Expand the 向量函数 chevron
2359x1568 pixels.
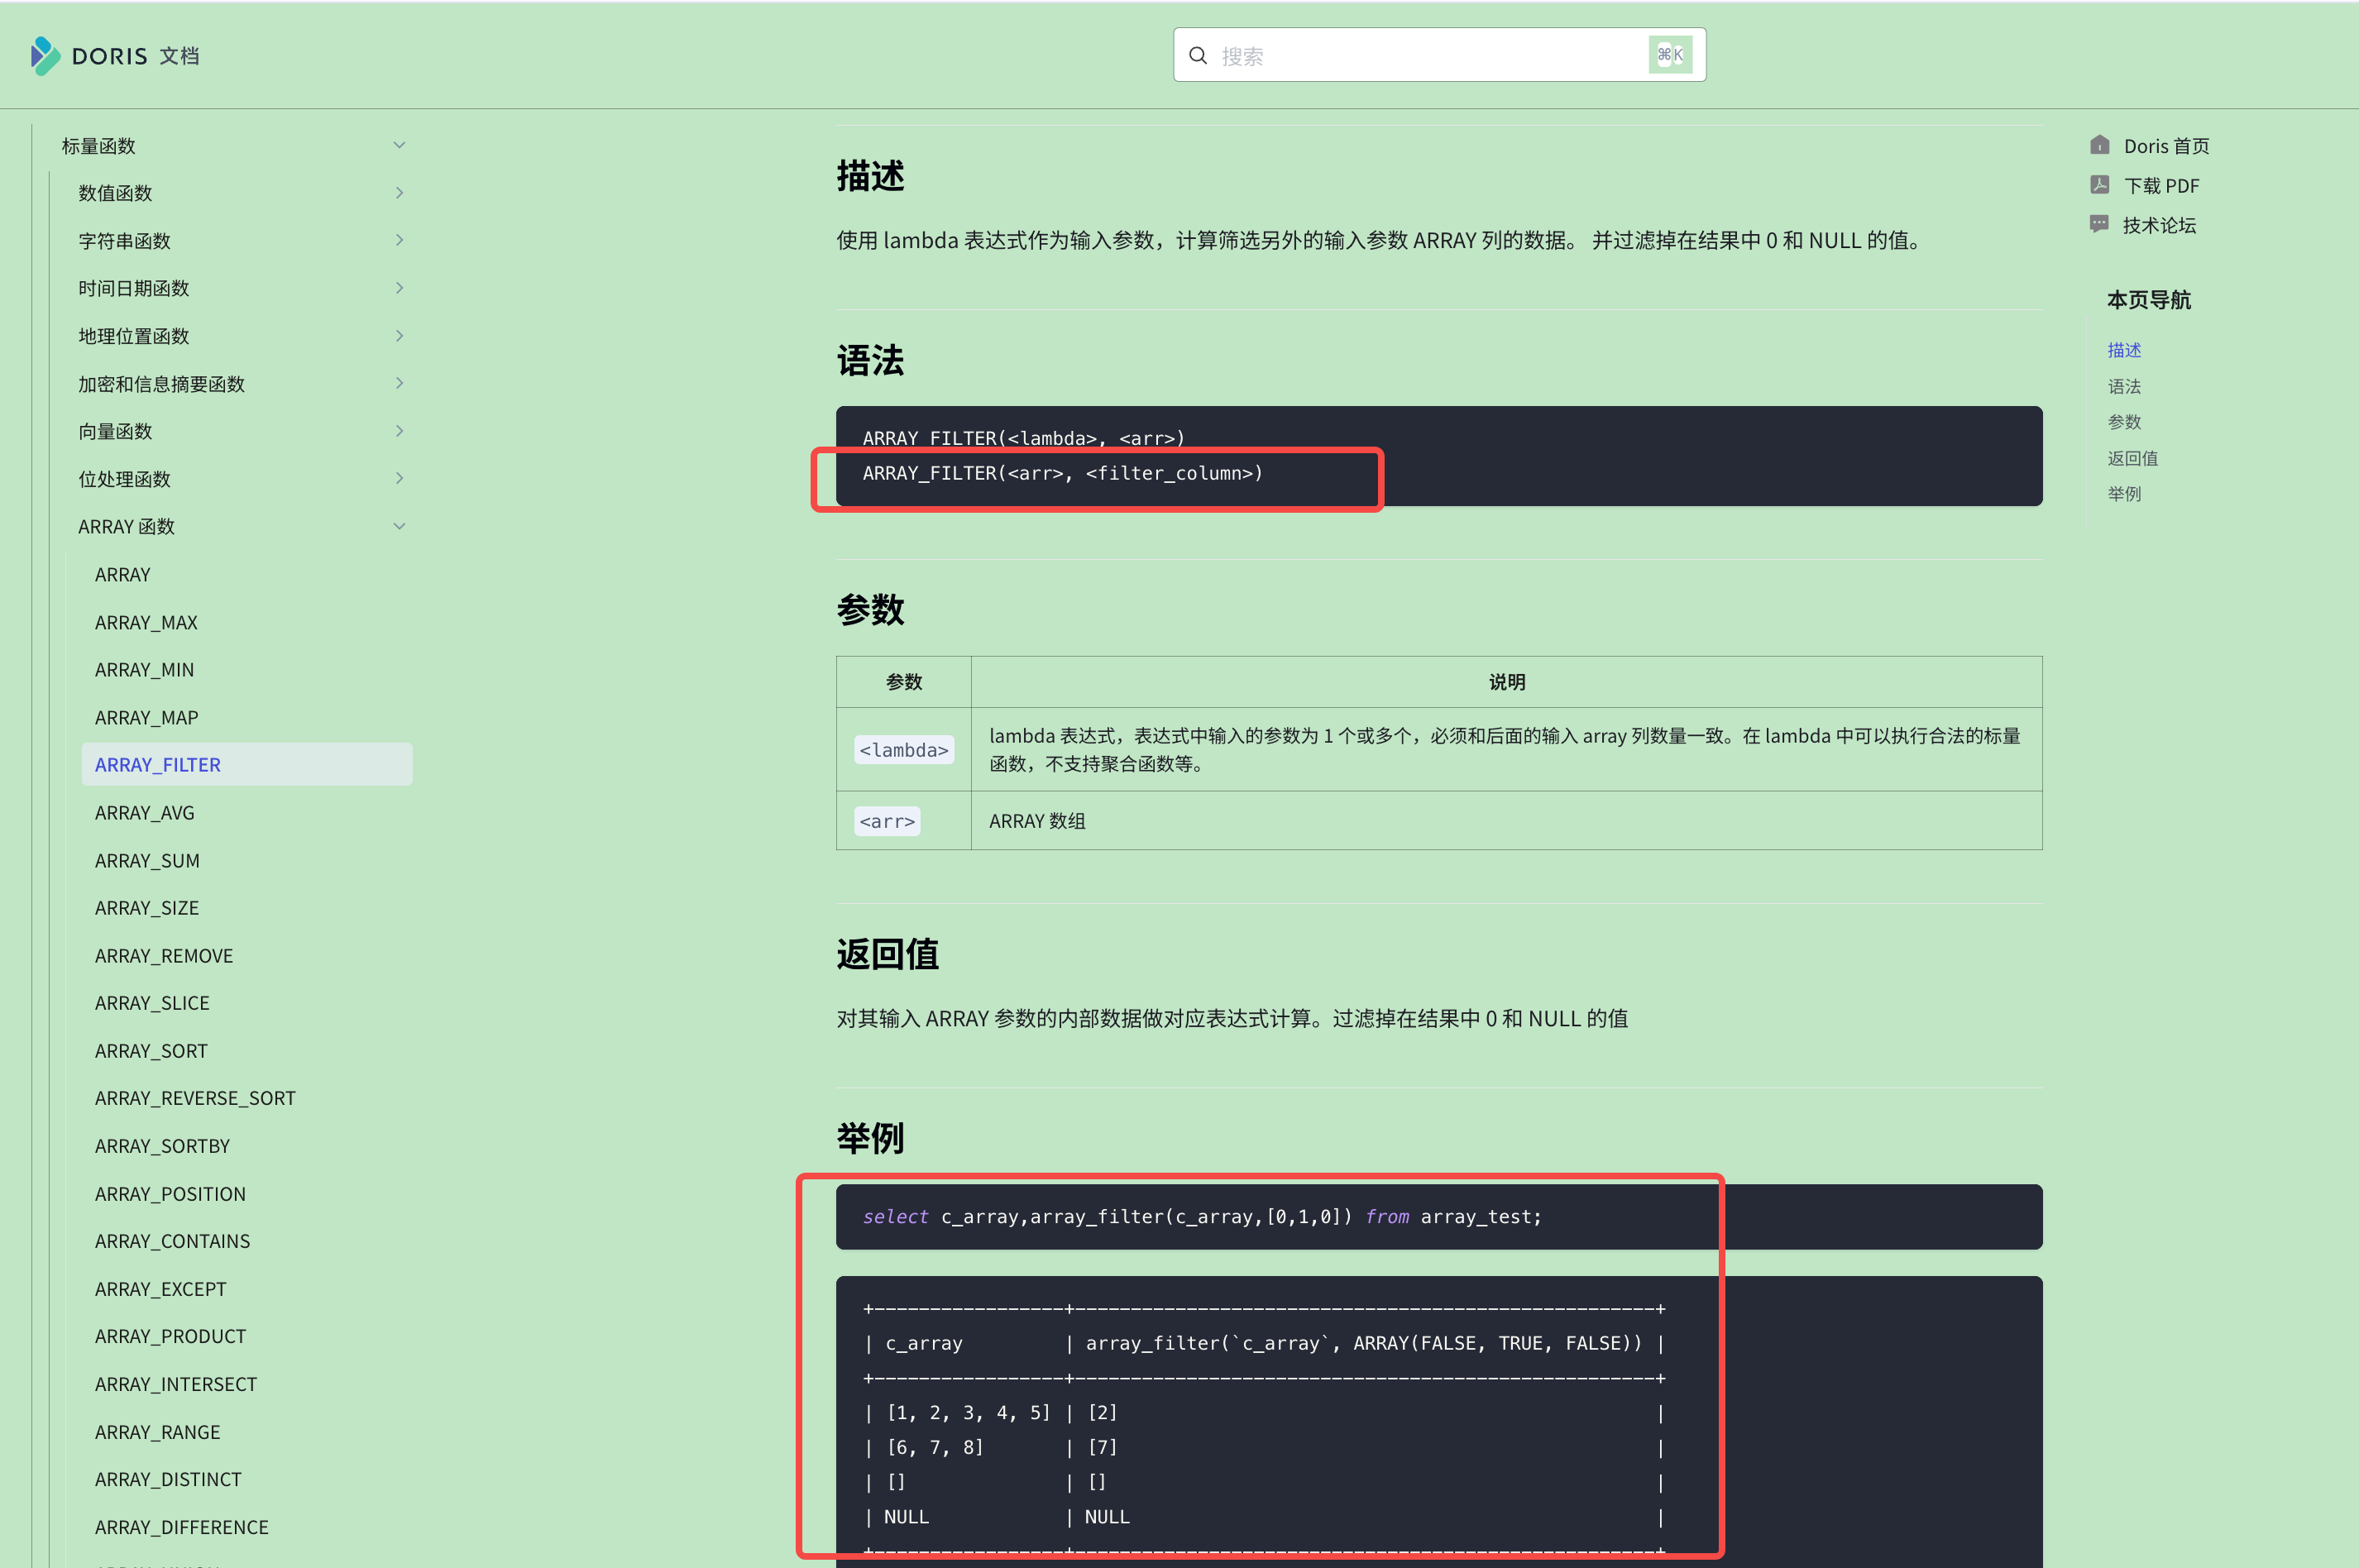click(399, 431)
